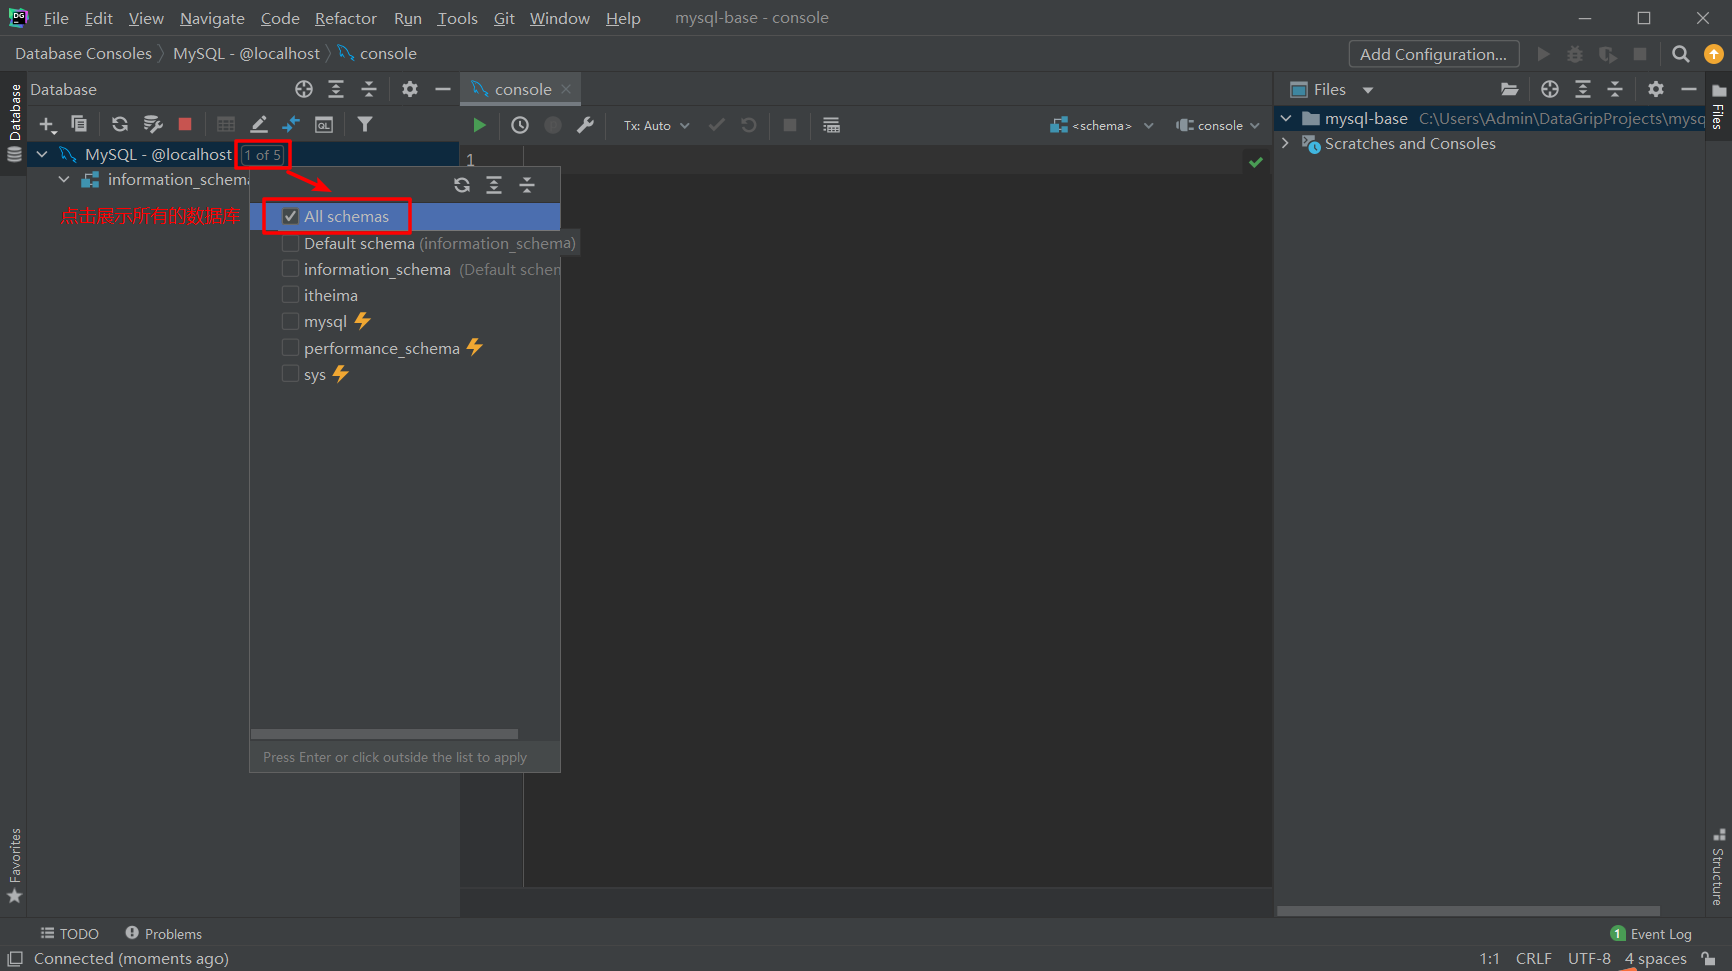Open the QL console icon
The height and width of the screenshot is (971, 1732).
pos(324,124)
